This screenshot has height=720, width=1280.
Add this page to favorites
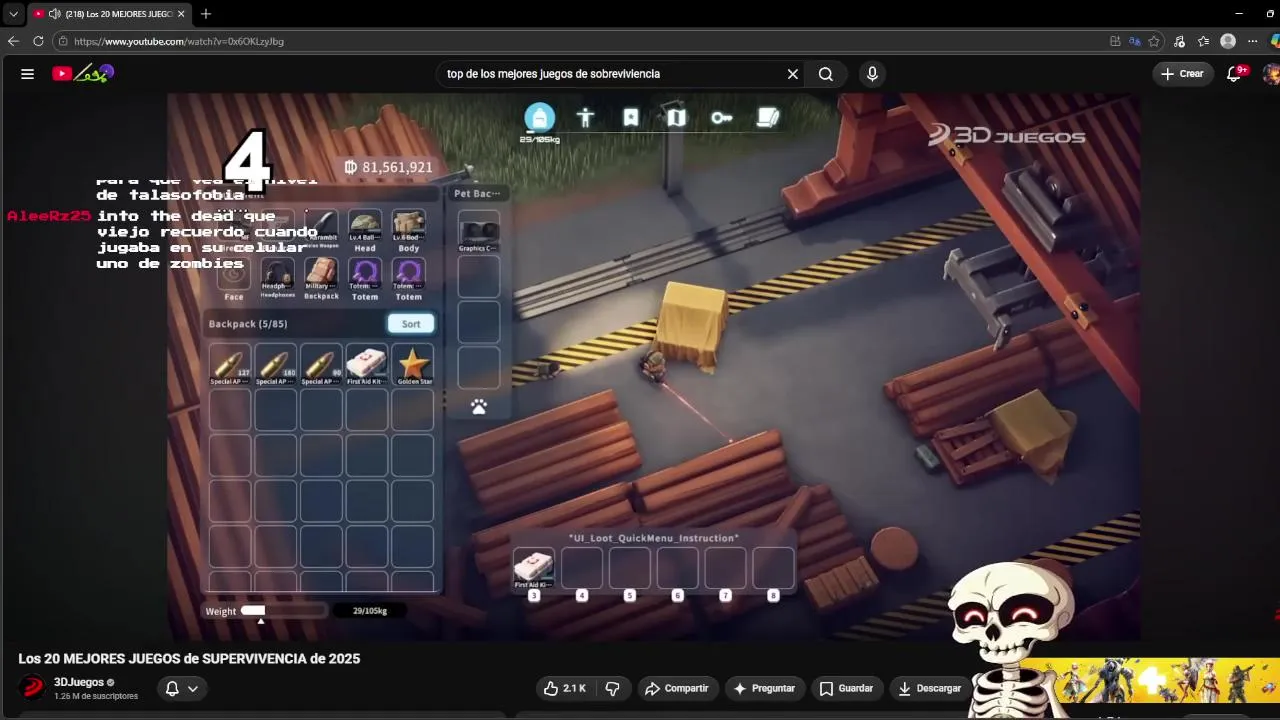pos(1154,41)
